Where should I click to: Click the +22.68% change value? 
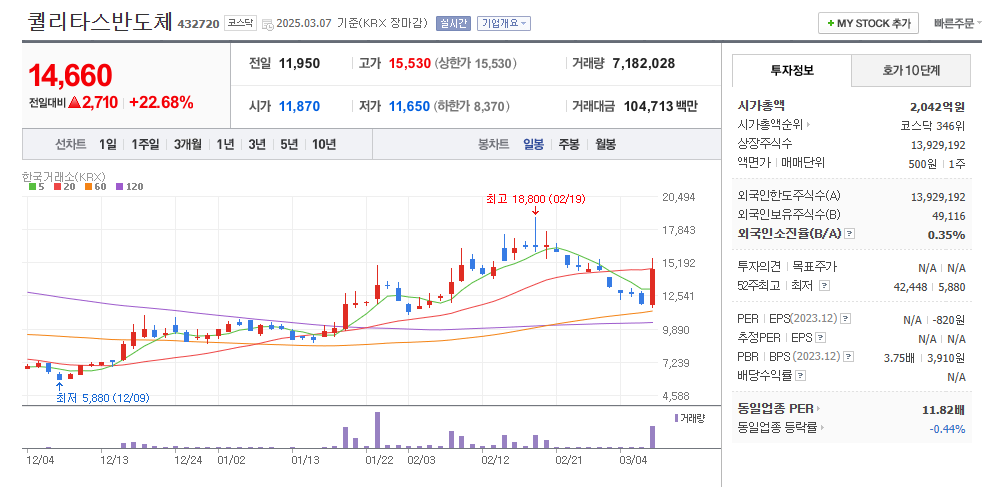pyautogui.click(x=161, y=102)
